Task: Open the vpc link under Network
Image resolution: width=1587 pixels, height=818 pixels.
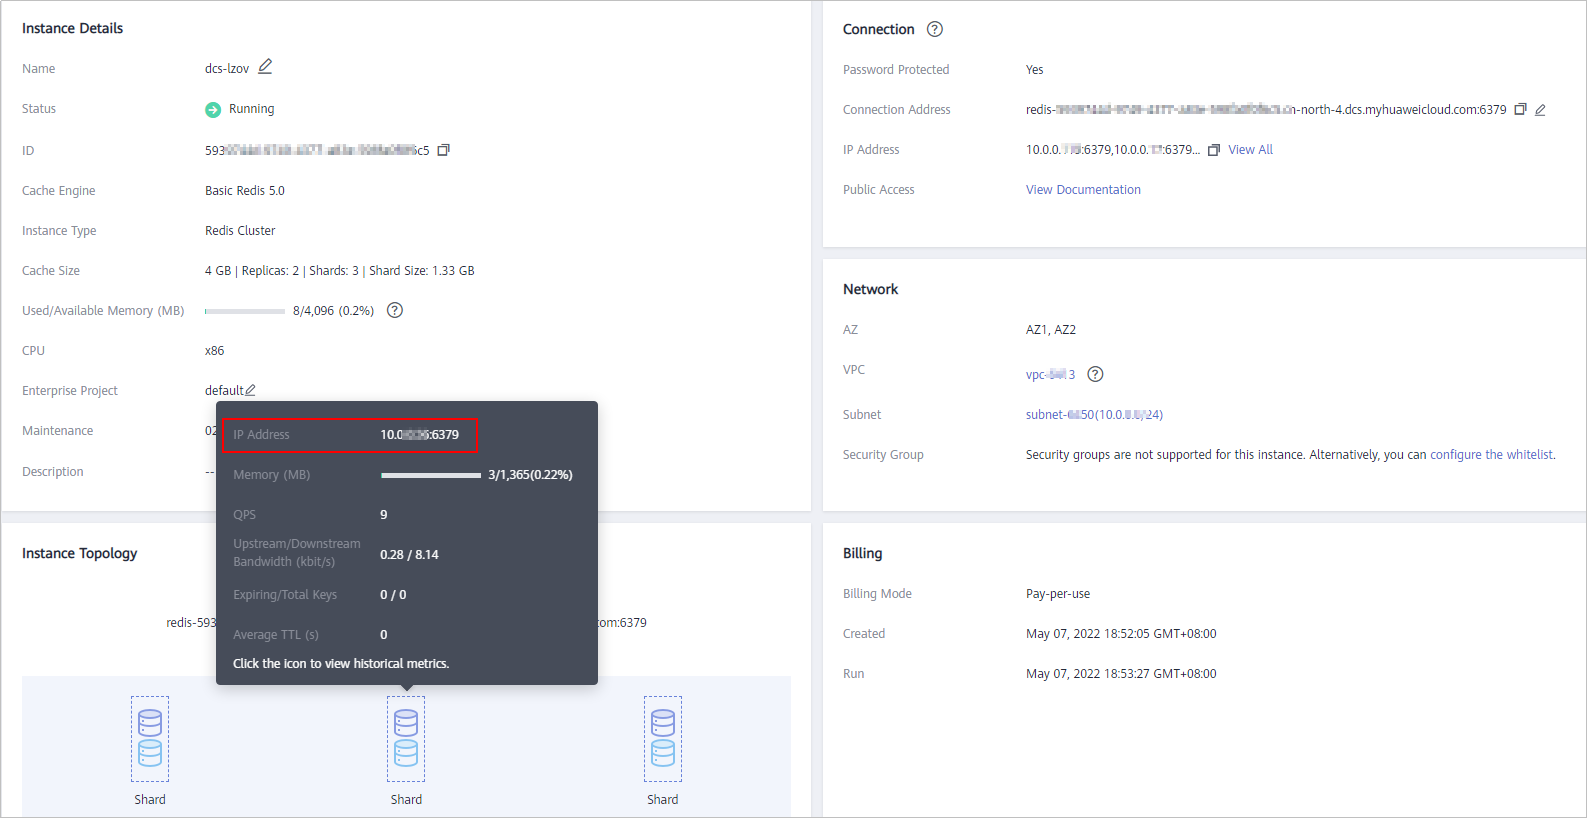Action: point(1050,374)
